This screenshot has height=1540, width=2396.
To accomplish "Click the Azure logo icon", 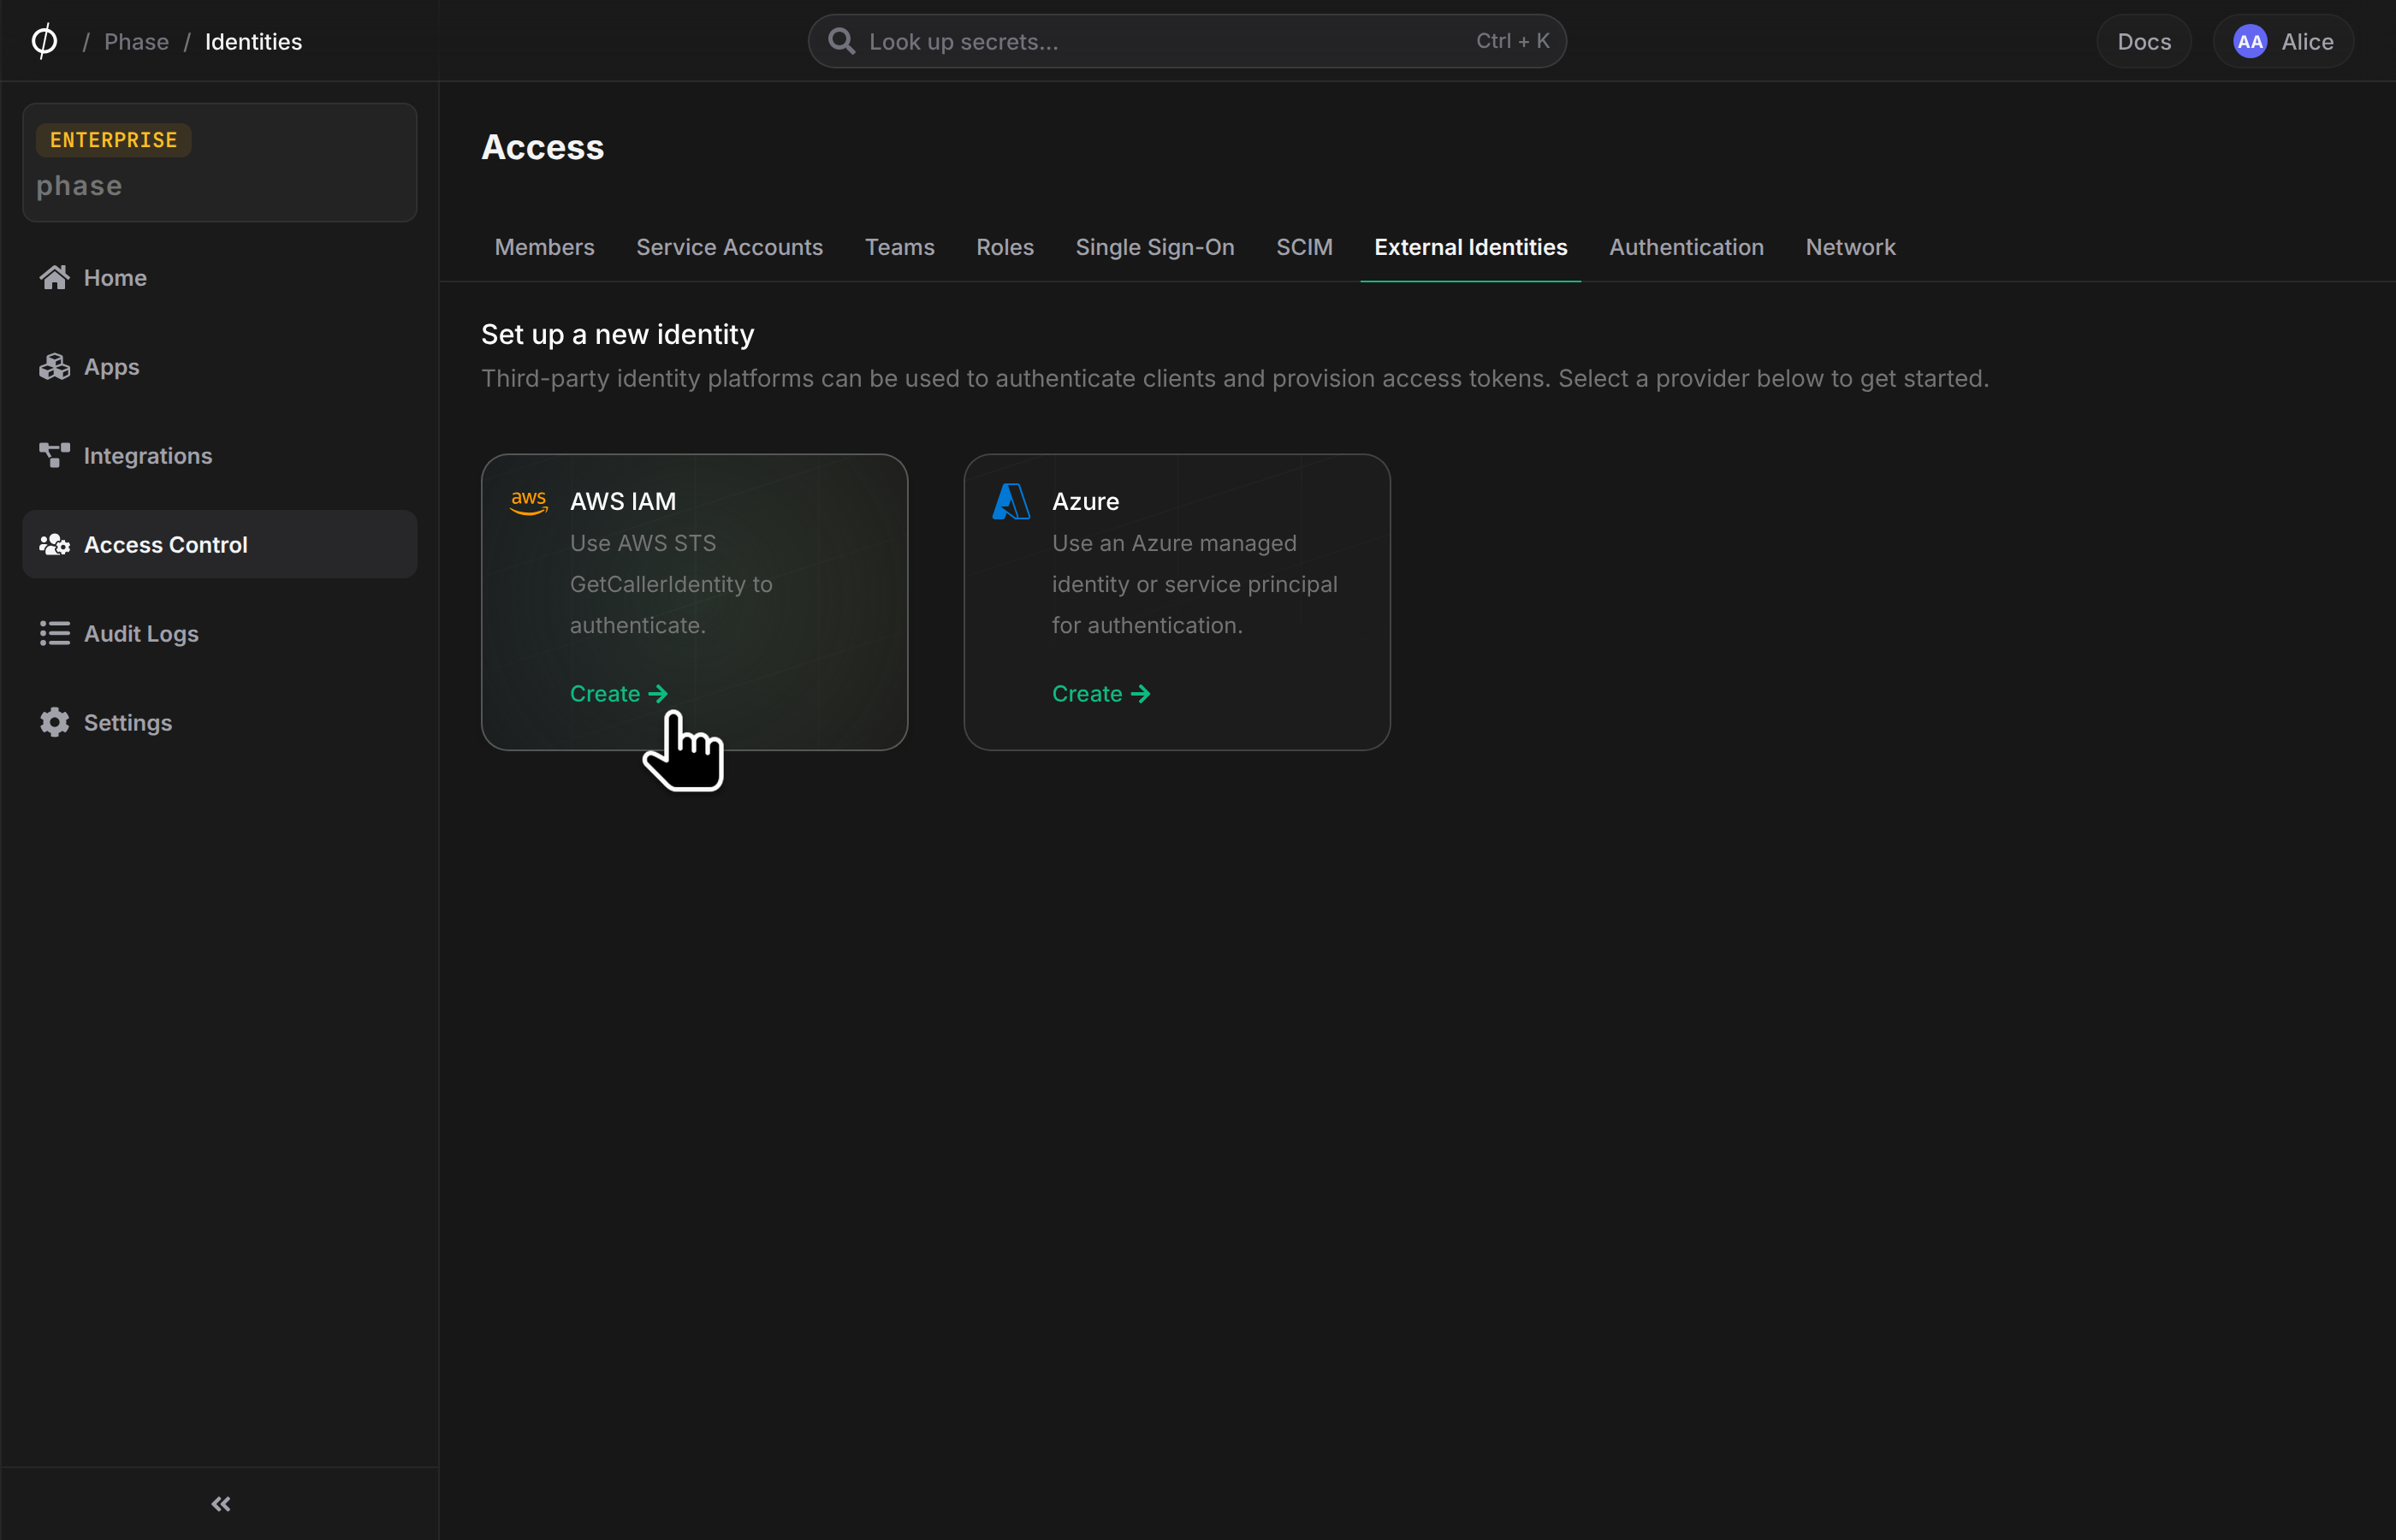I will pos(1011,502).
